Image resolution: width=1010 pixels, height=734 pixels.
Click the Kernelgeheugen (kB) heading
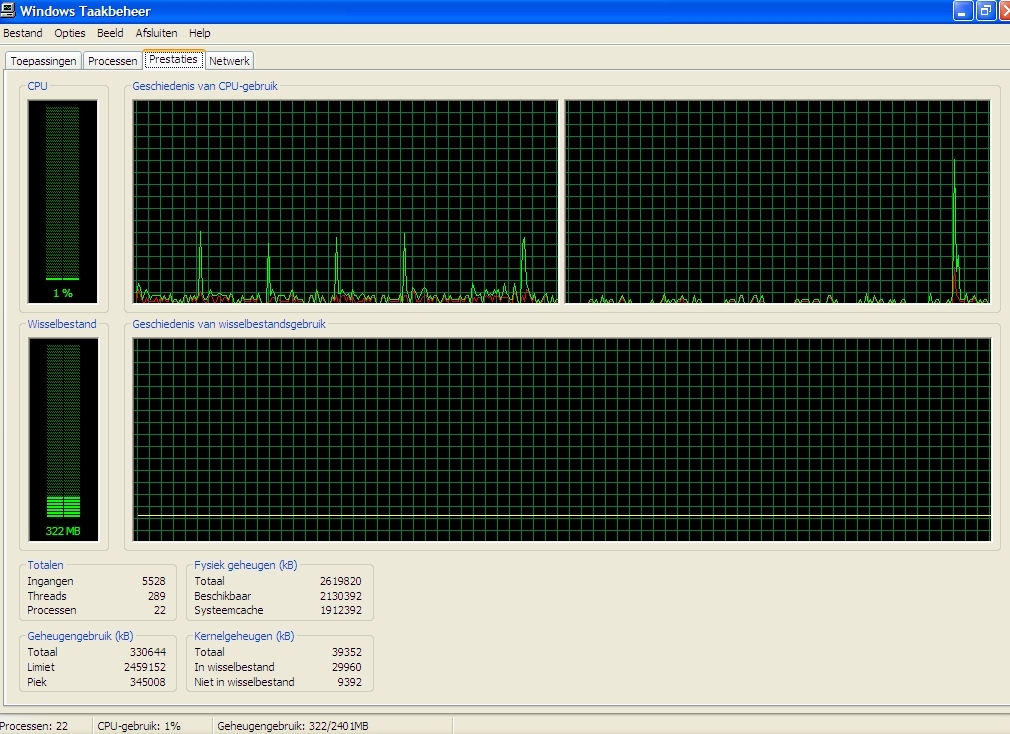244,635
